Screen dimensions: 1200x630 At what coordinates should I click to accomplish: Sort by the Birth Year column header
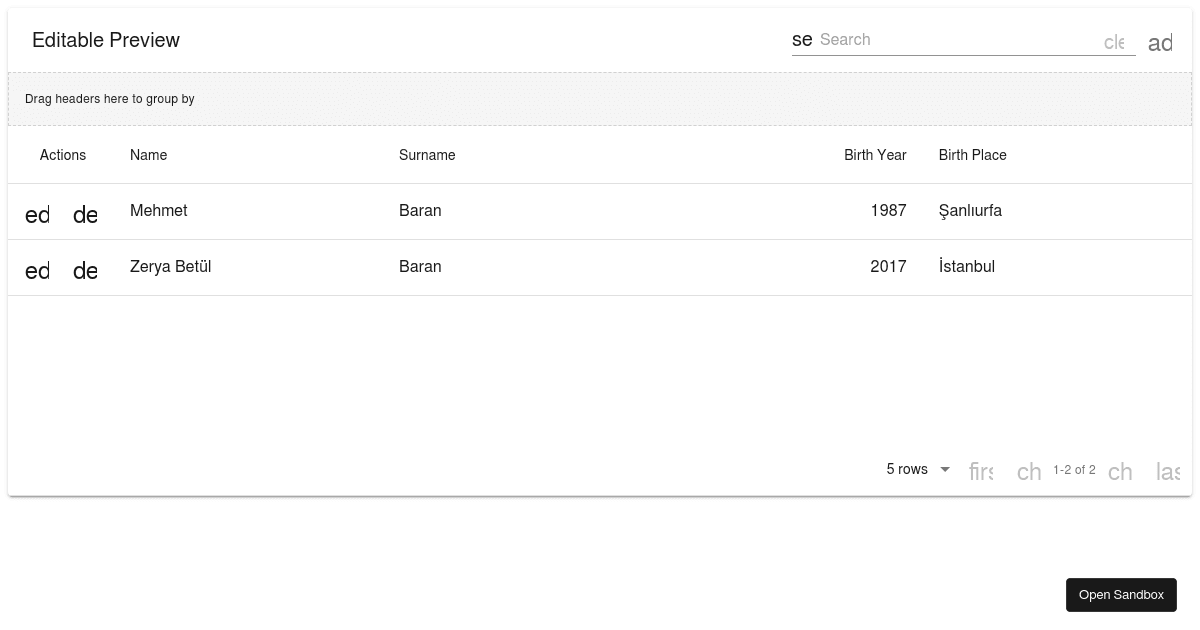874,155
